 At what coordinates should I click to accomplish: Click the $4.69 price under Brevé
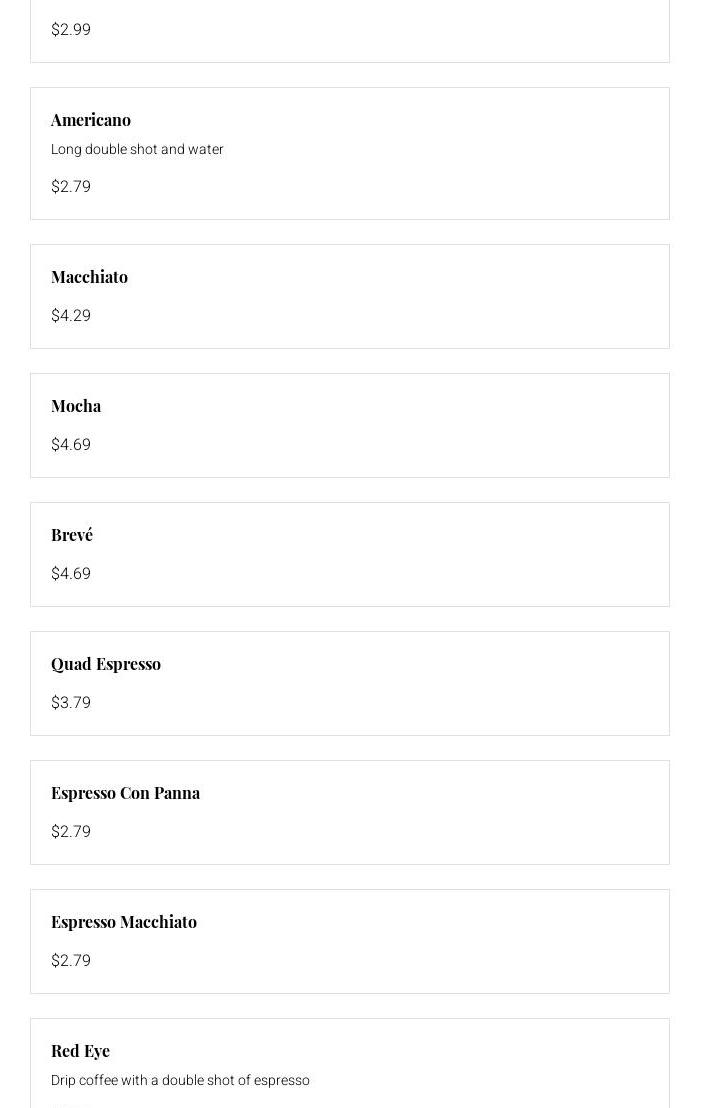(71, 574)
